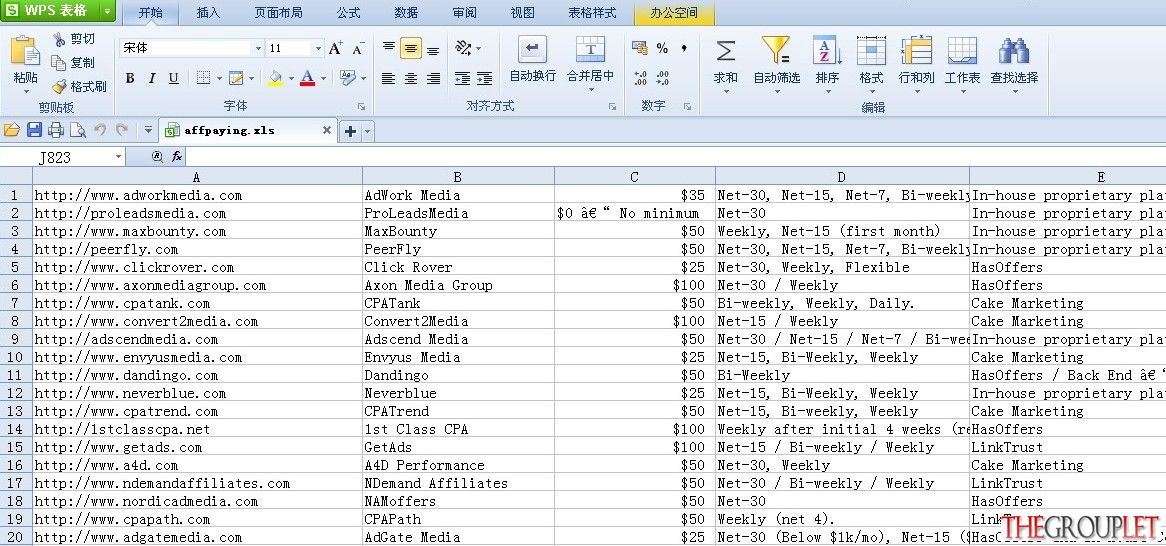Decrease font size with the small A icon
Image resolution: width=1166 pixels, height=546 pixels.
coord(358,49)
